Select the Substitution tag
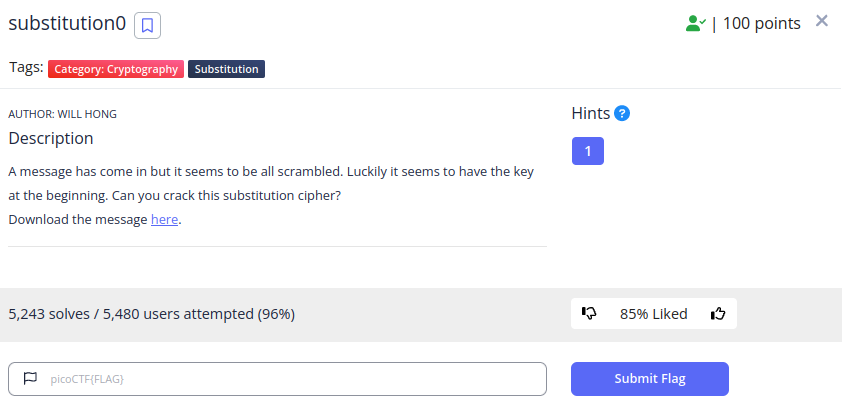 tap(227, 69)
